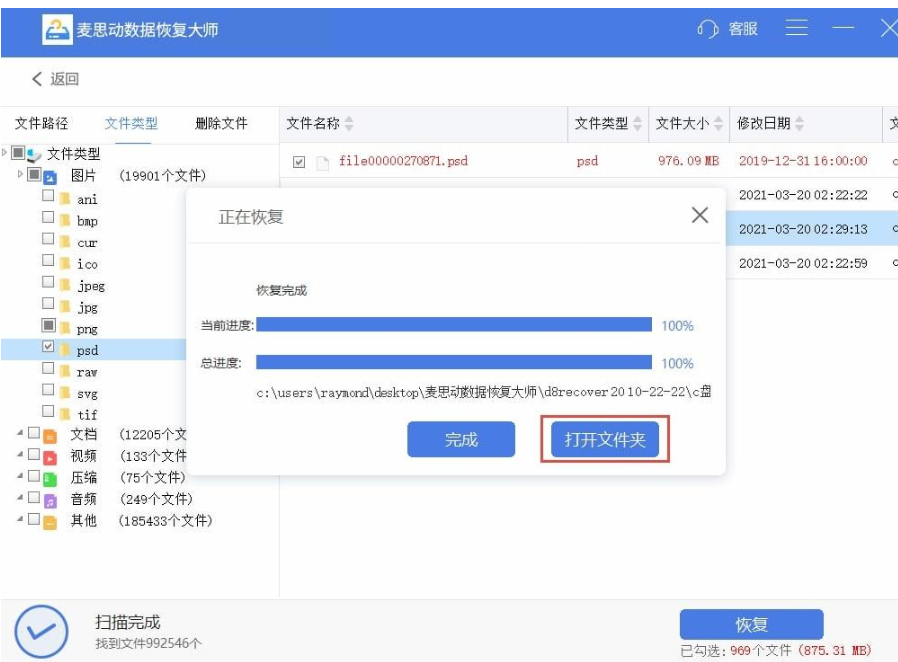The width and height of the screenshot is (898, 662).
Task: Click 客服 label in title bar
Action: 743,28
